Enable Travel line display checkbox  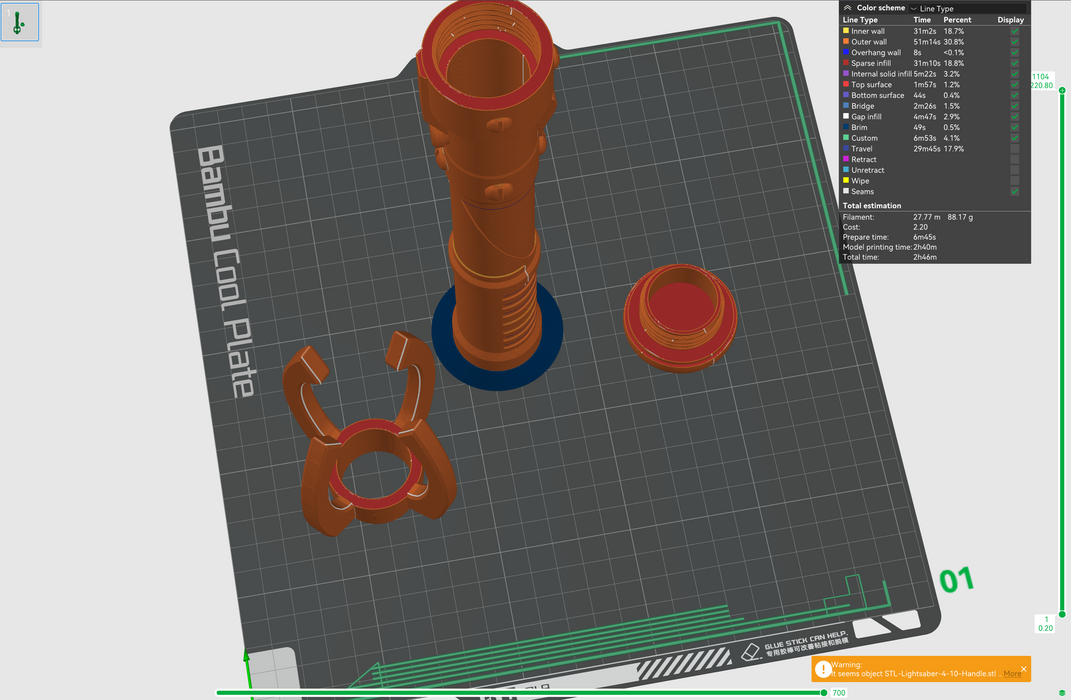1015,149
